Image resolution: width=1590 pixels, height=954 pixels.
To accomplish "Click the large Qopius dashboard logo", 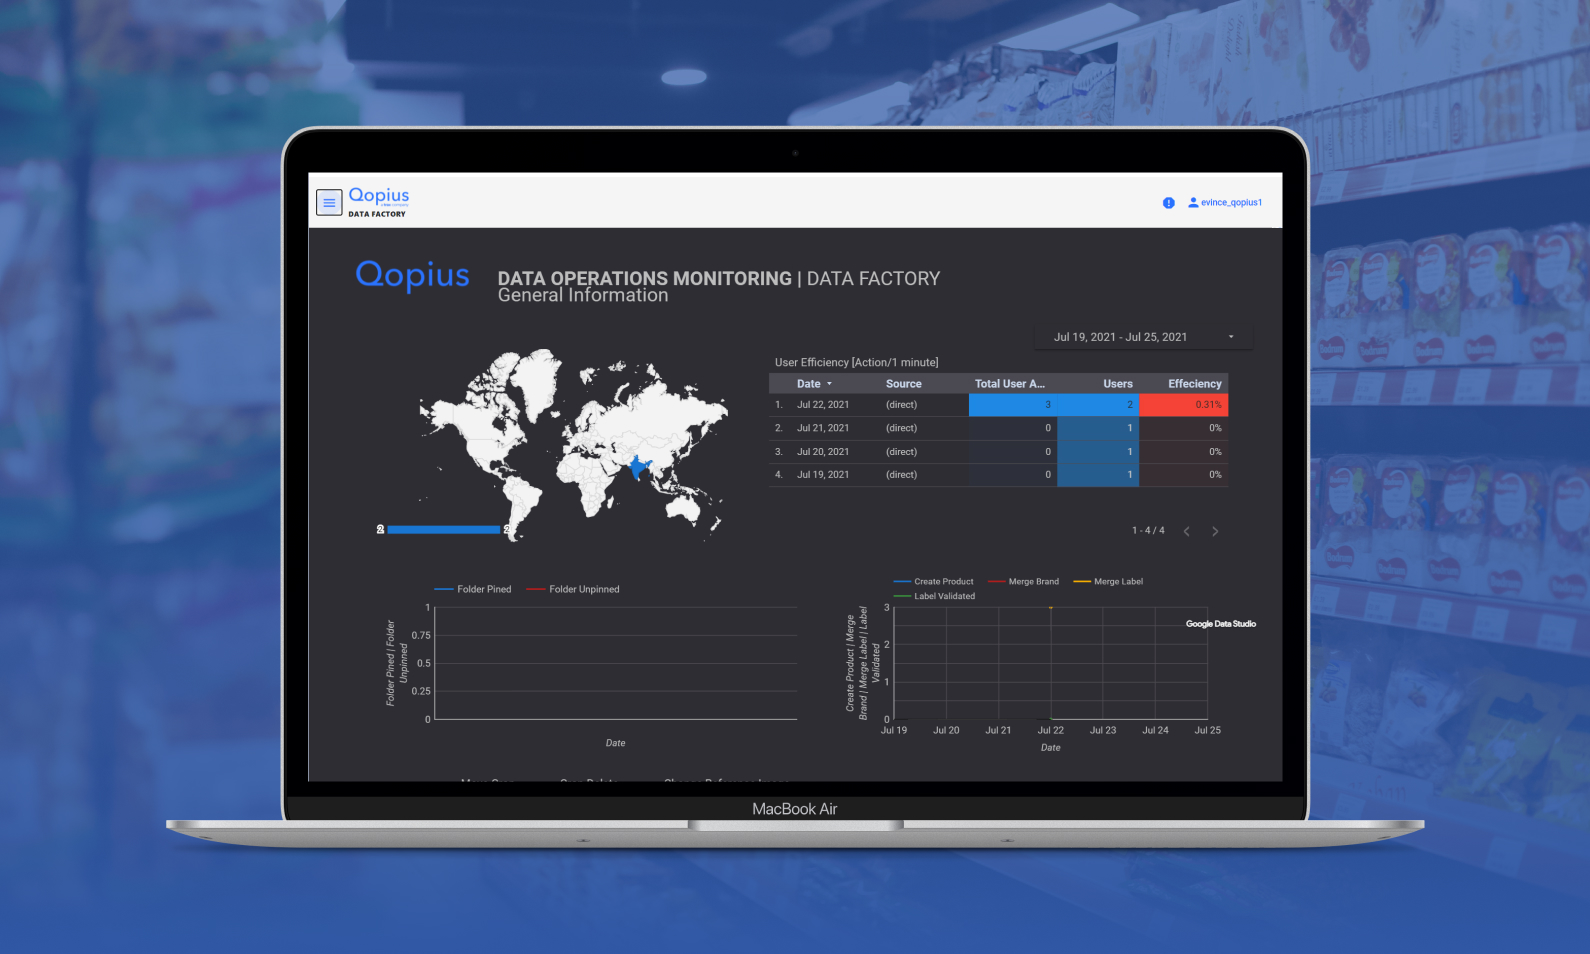I will point(412,275).
